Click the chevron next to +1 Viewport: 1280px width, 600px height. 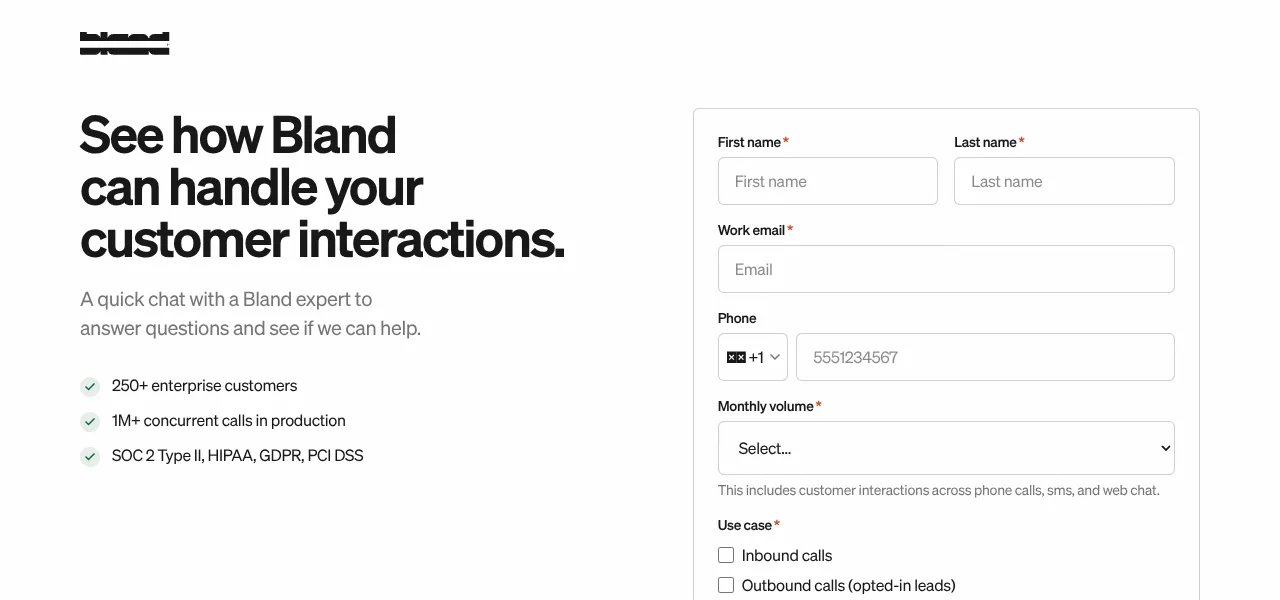click(x=775, y=357)
